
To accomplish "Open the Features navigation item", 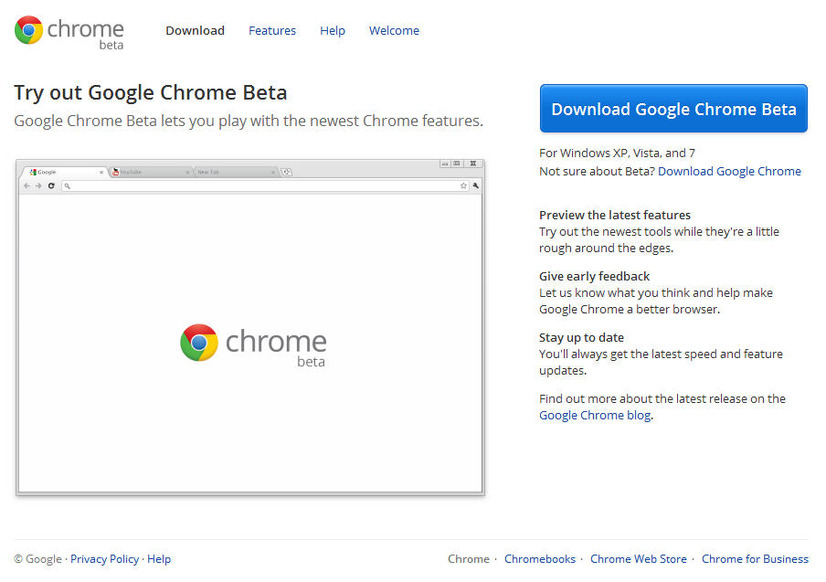I will pyautogui.click(x=272, y=31).
